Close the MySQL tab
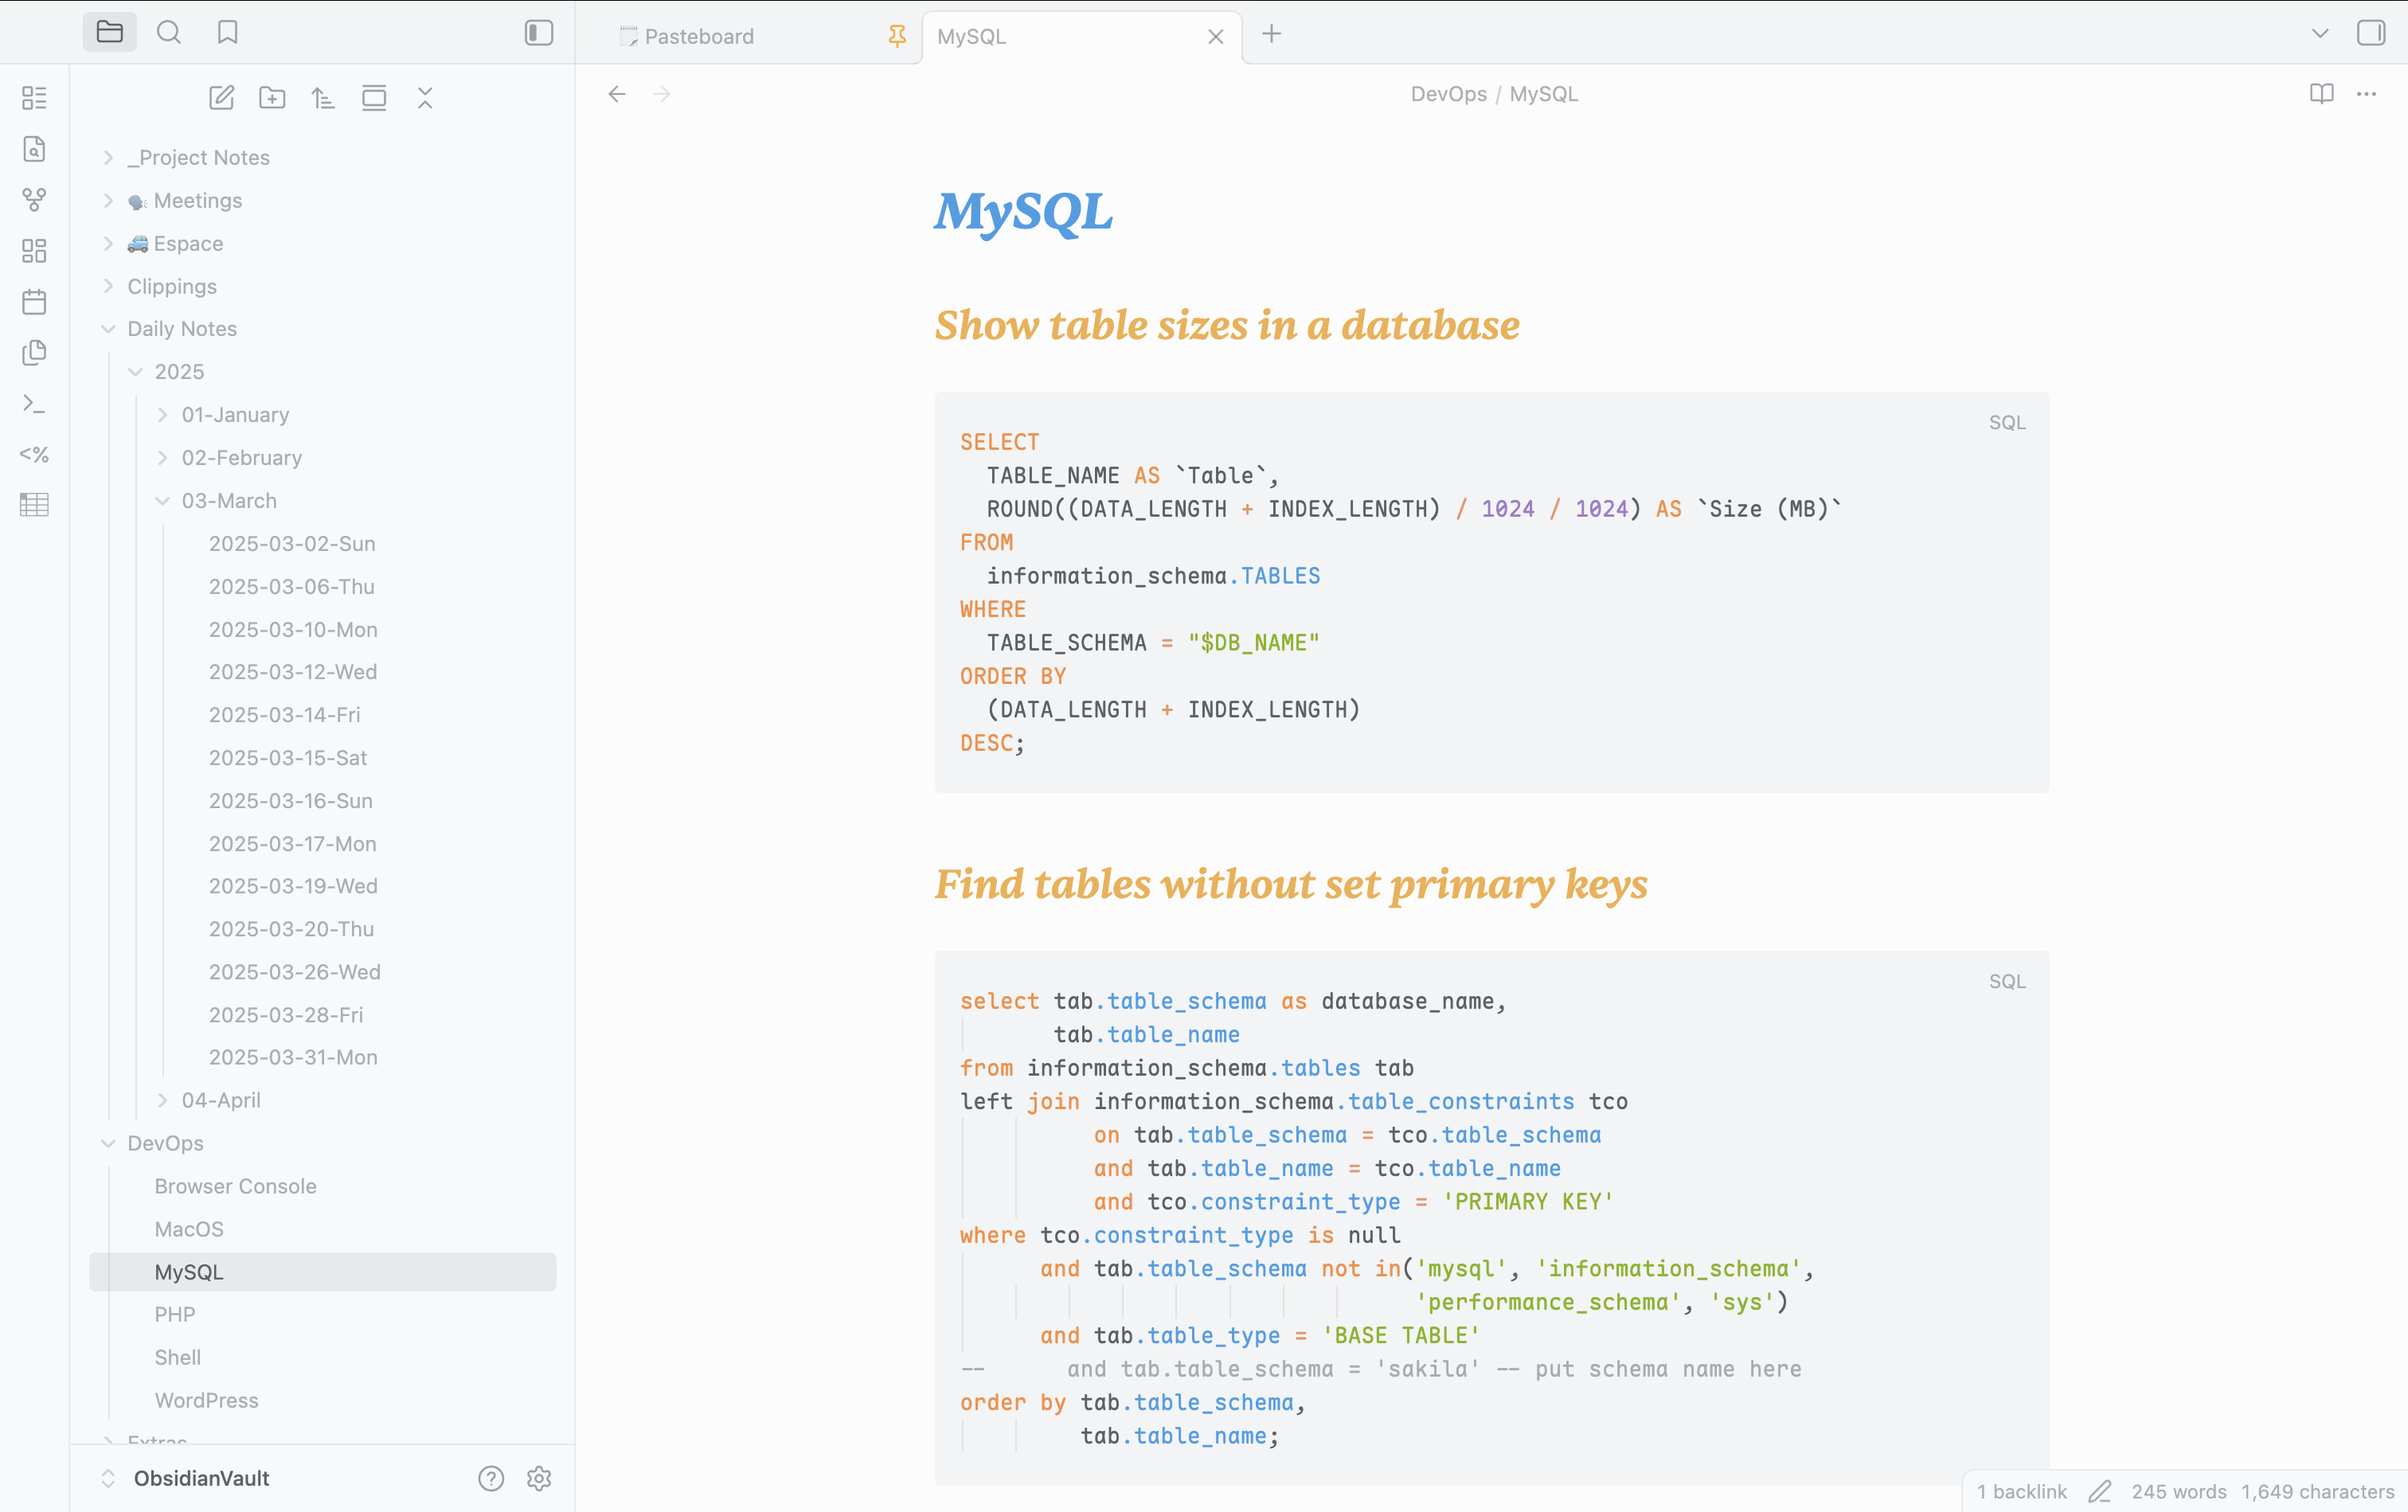The height and width of the screenshot is (1512, 2408). [x=1216, y=37]
